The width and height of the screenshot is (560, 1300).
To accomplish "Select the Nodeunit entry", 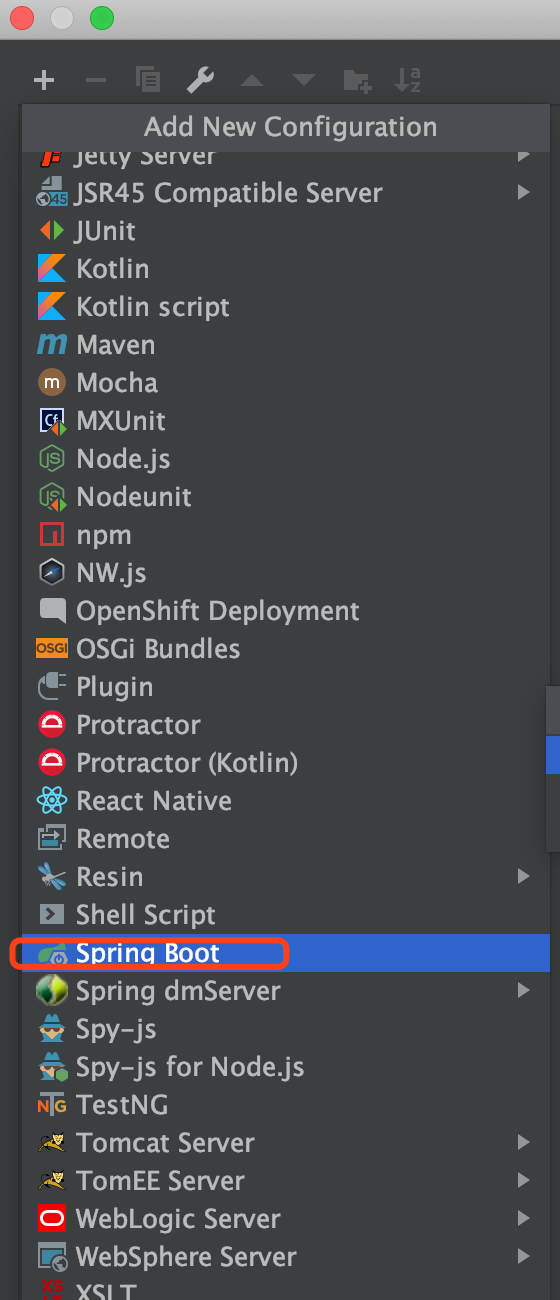I will pos(286,497).
